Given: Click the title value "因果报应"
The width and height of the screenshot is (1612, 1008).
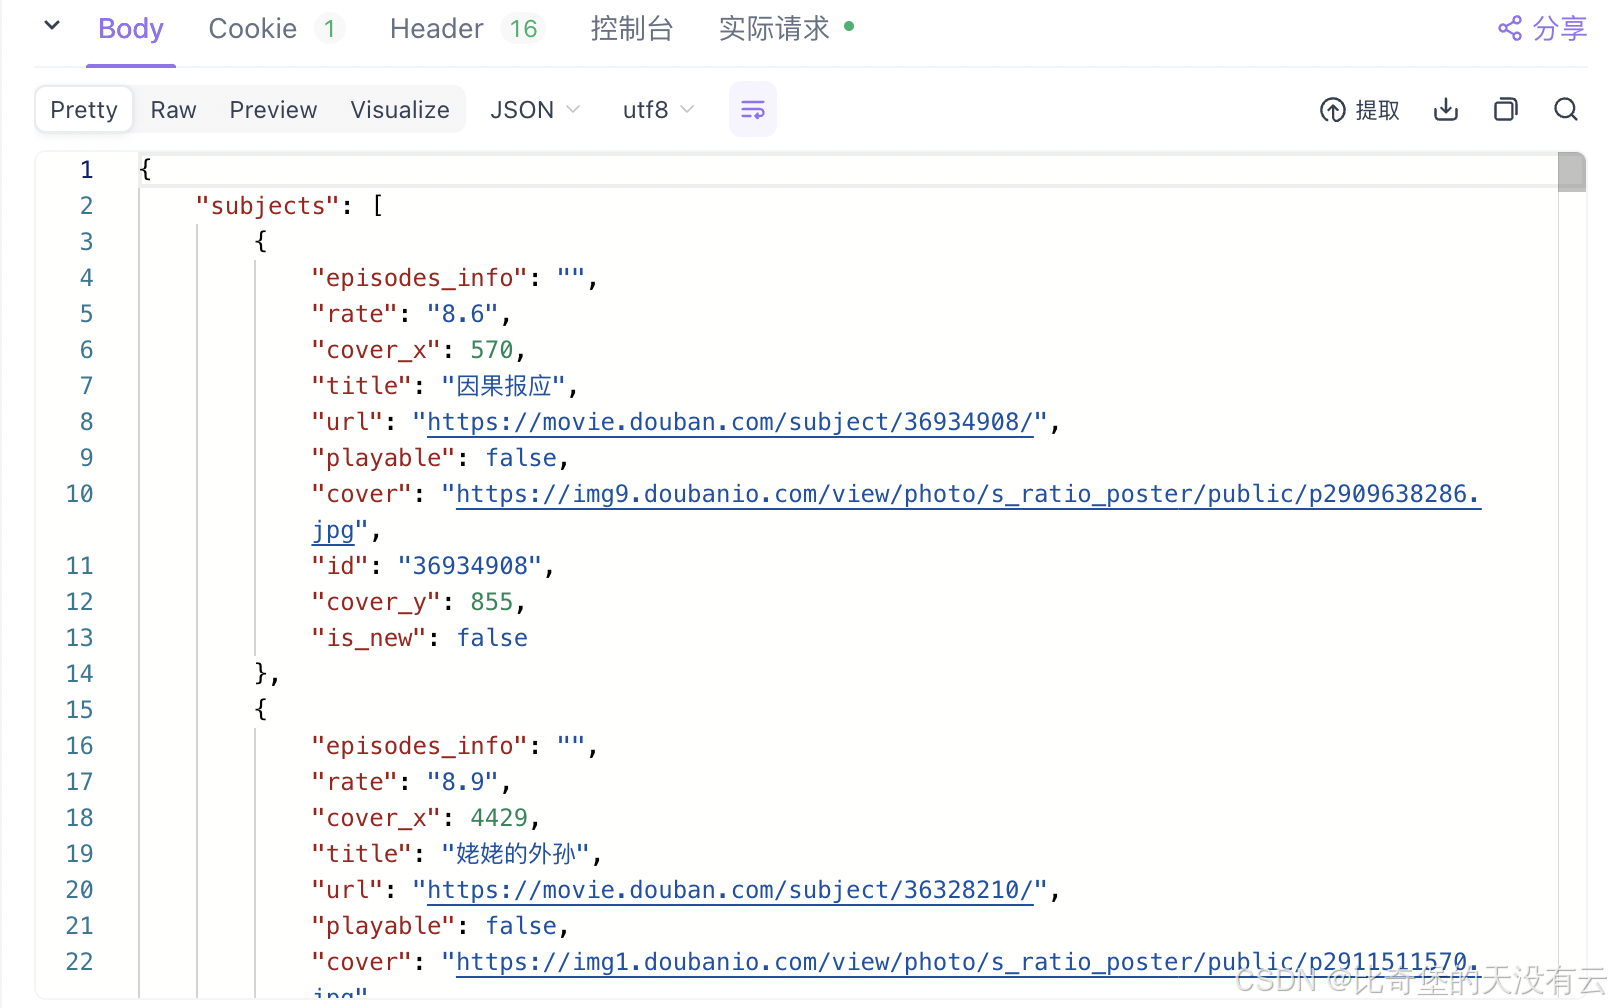Looking at the screenshot, I should click(x=504, y=386).
